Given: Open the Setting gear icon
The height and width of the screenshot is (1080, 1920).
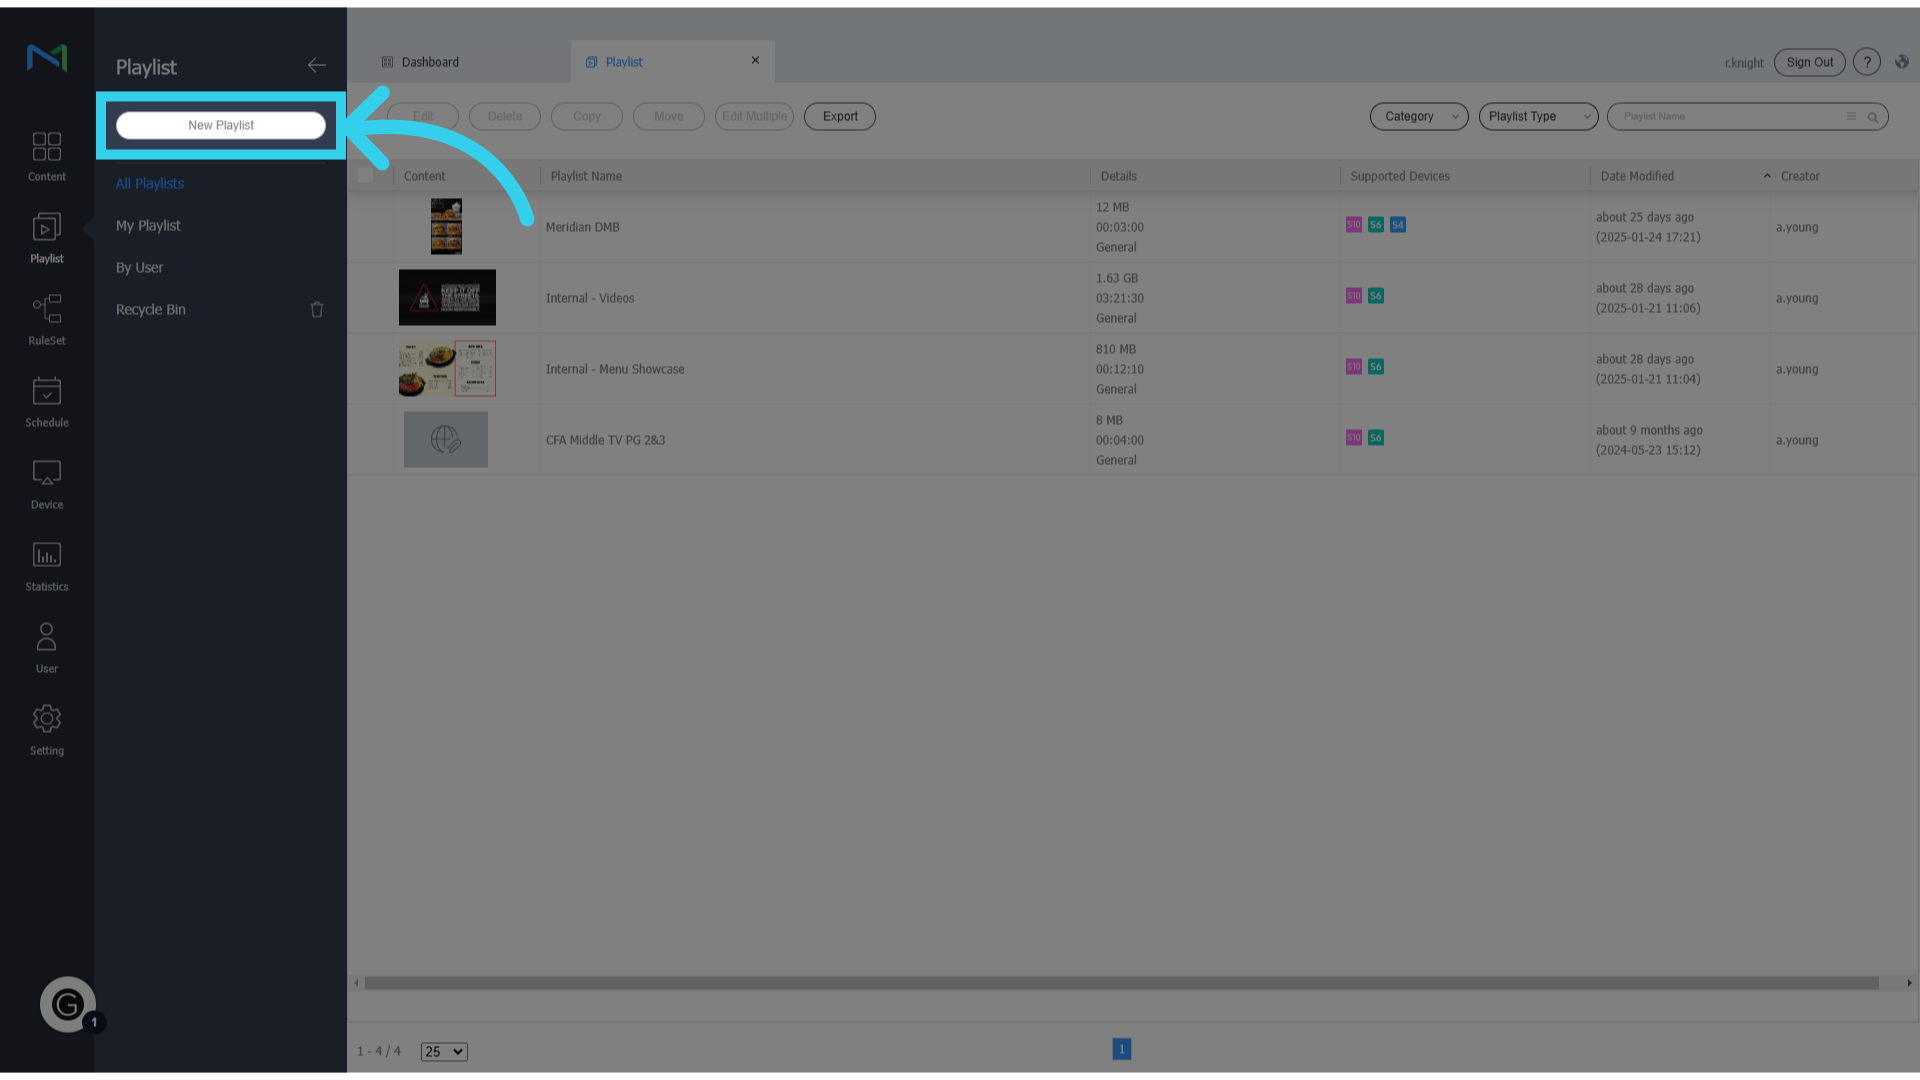Looking at the screenshot, I should point(47,729).
